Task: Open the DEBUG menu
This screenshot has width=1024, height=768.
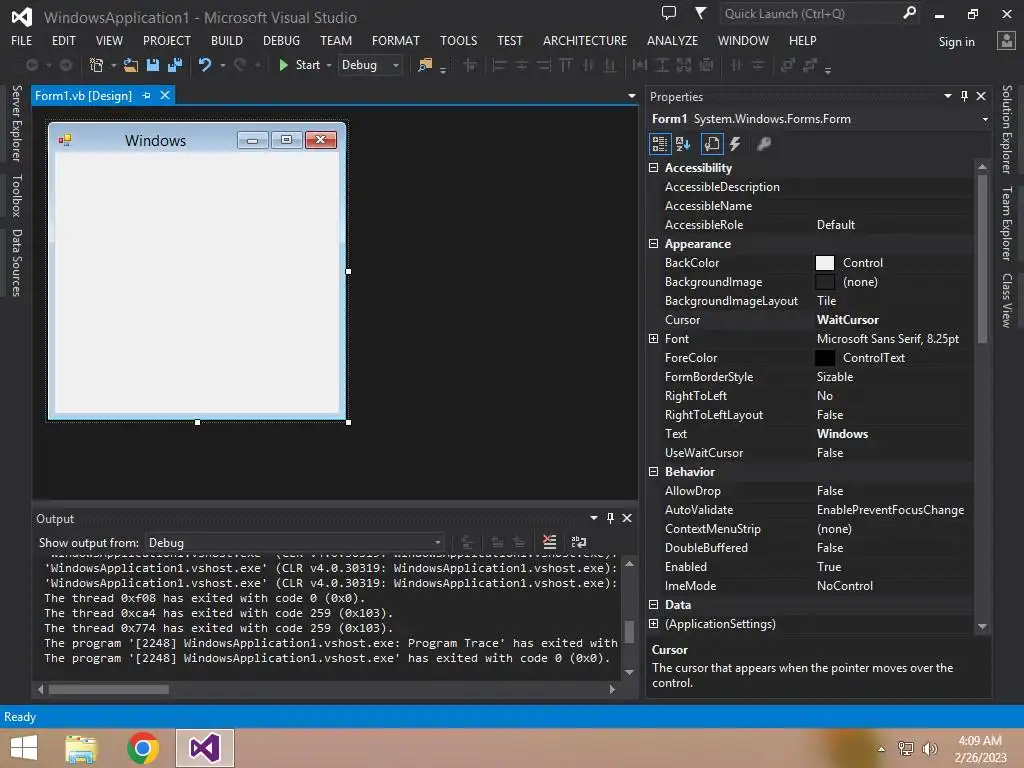Action: coord(281,40)
